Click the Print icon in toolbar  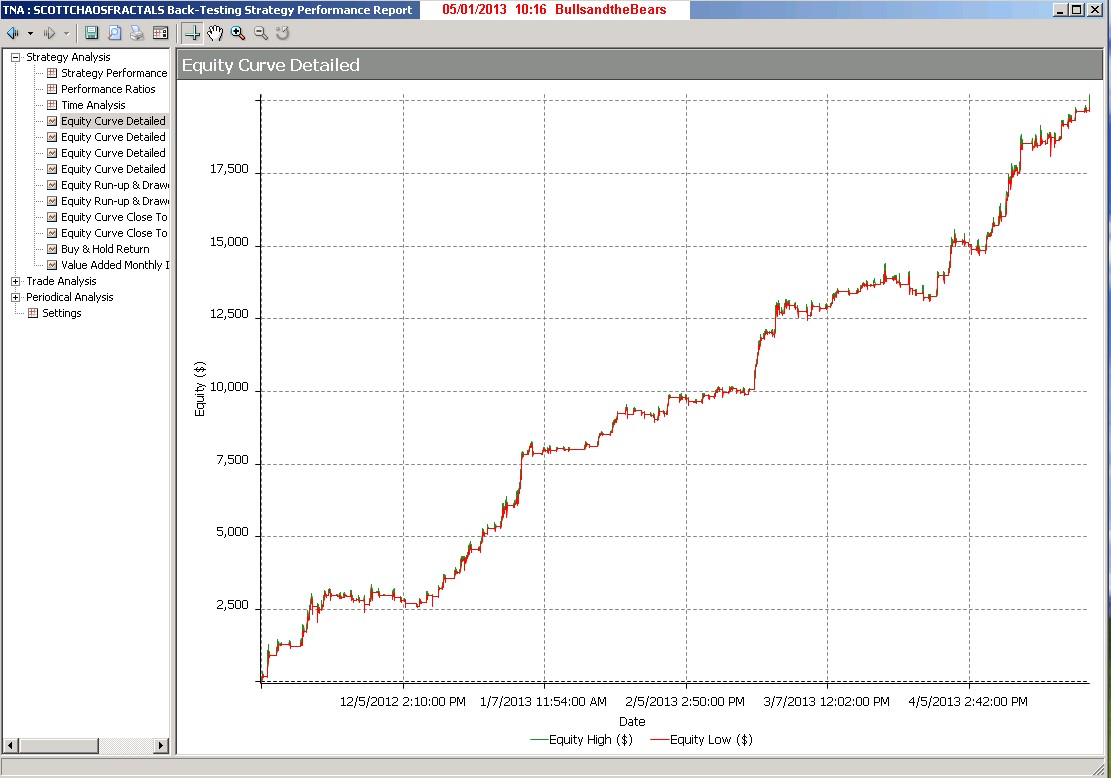137,33
